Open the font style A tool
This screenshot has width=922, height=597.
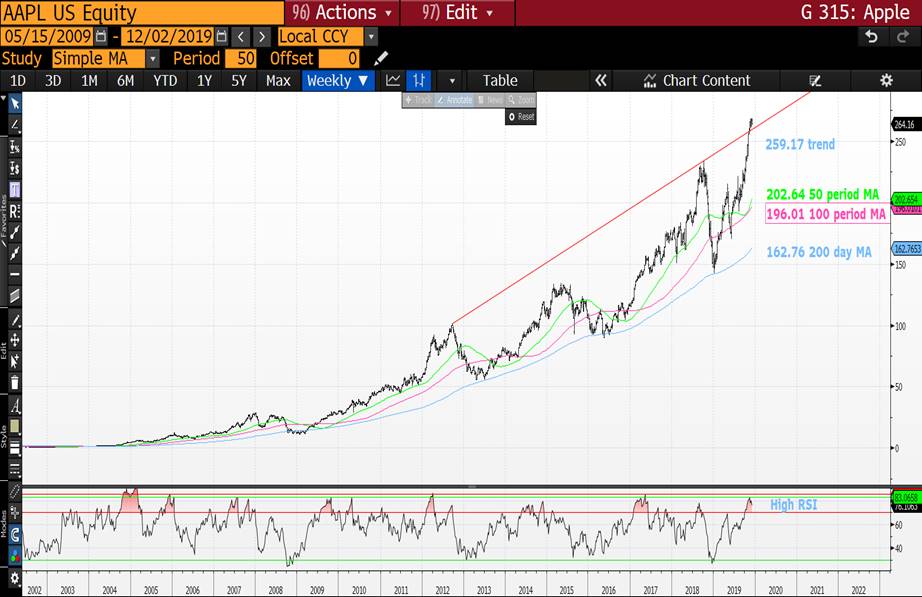15,406
